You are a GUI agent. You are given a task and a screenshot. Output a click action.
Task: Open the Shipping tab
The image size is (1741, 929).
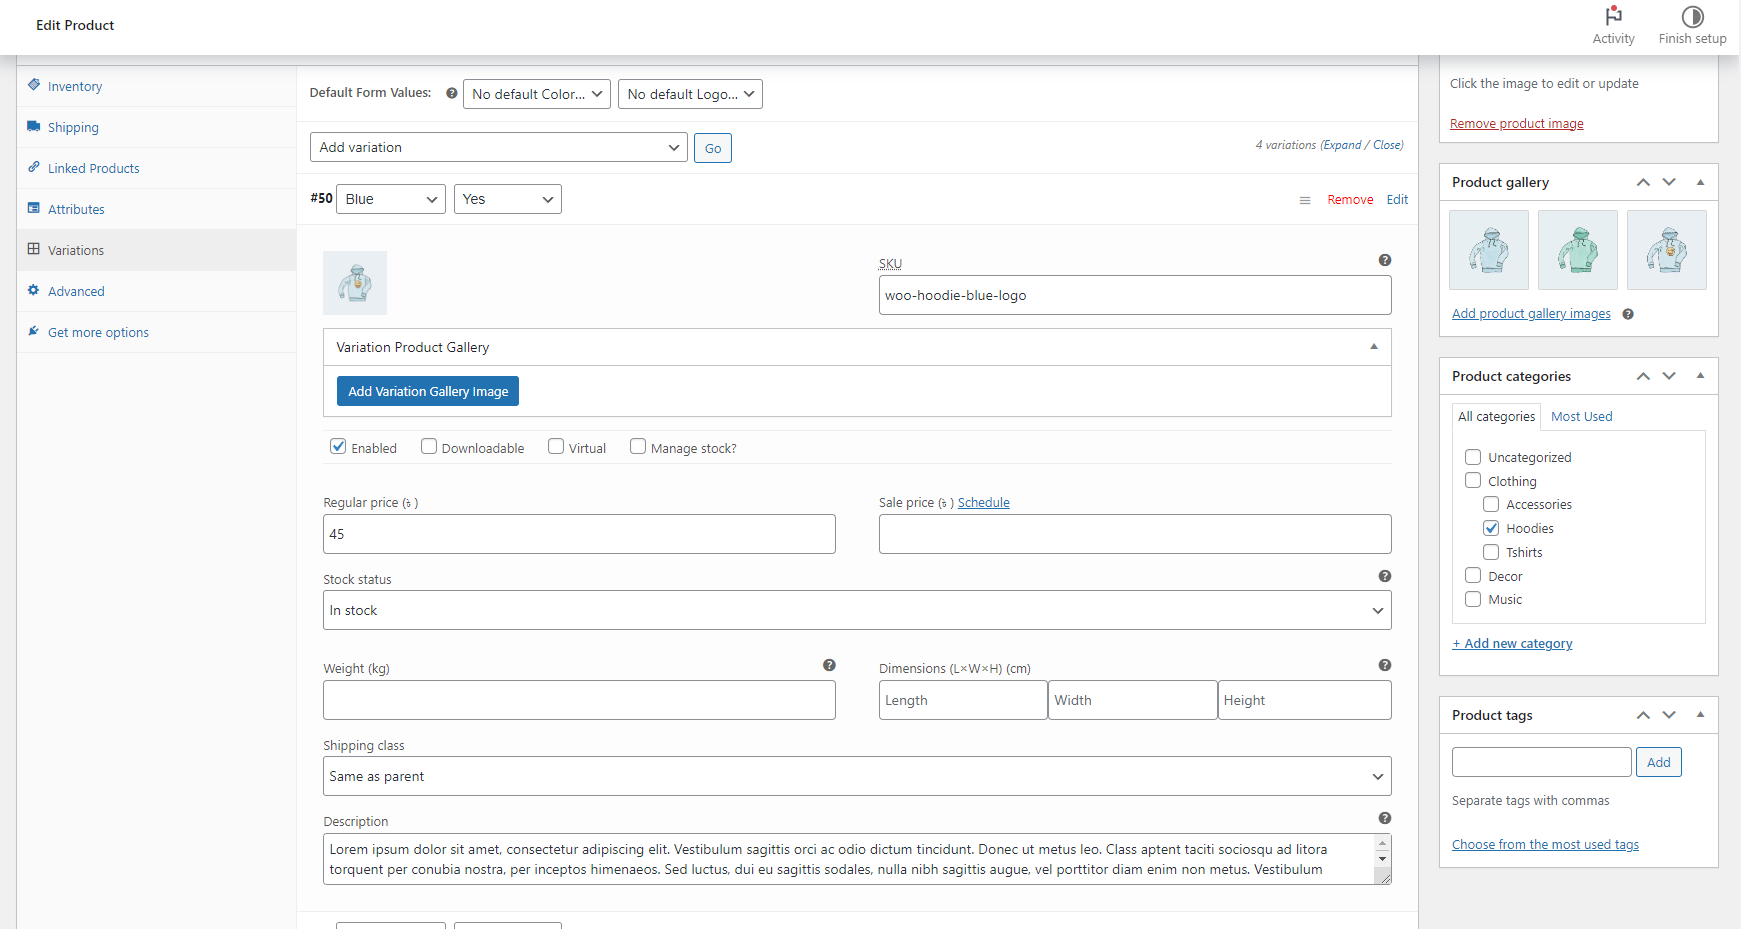pos(73,127)
